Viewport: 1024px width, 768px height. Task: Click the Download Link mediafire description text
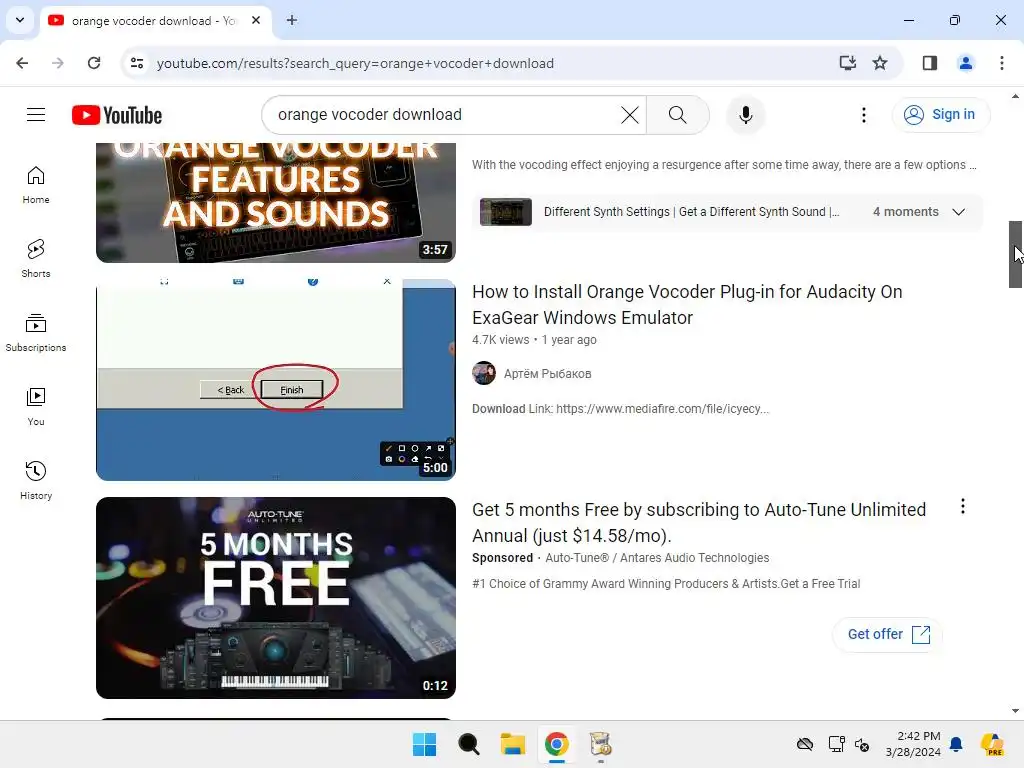(x=620, y=409)
